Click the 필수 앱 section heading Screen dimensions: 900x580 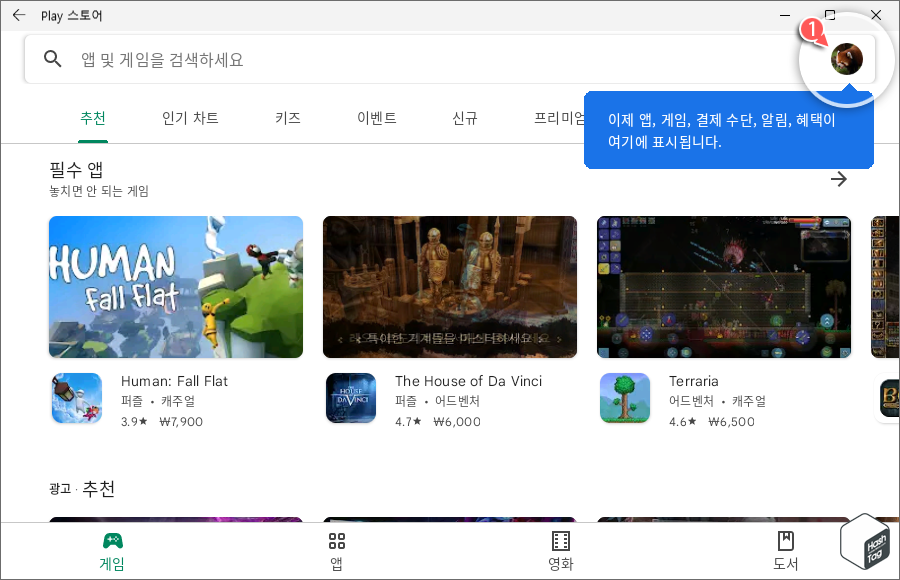[76, 170]
